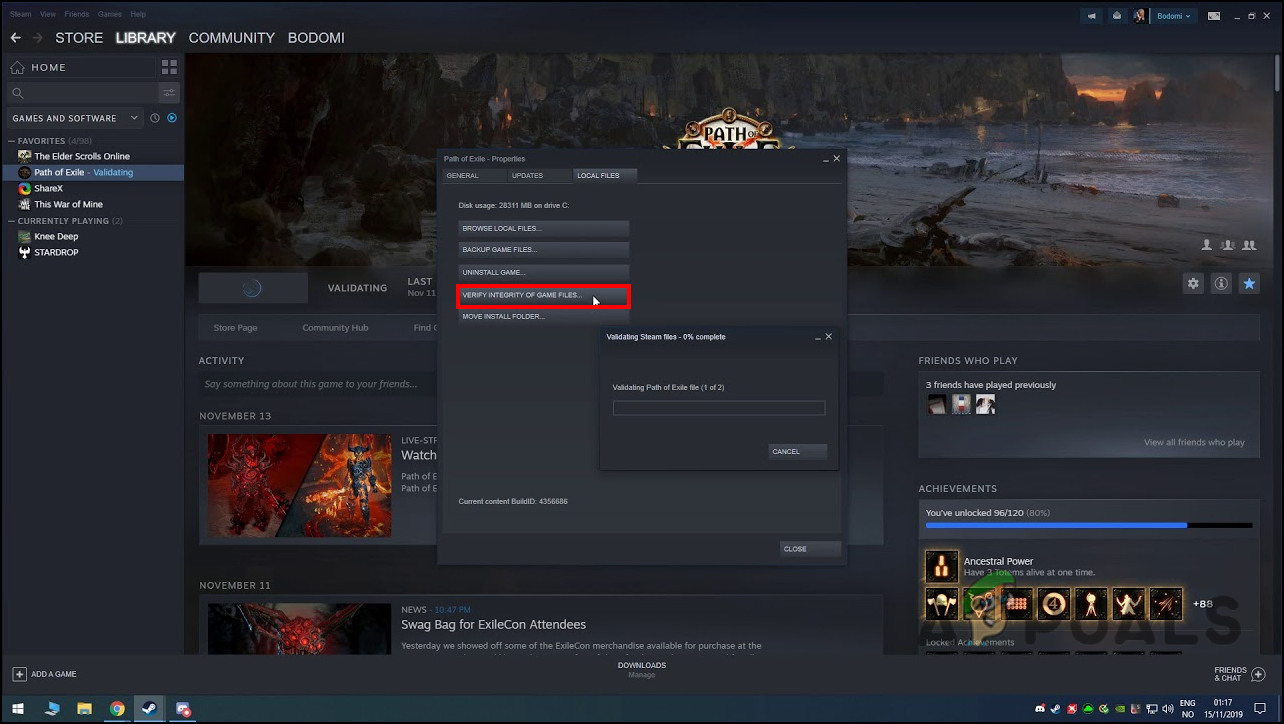Click the Add a Game plus icon

(x=19, y=674)
